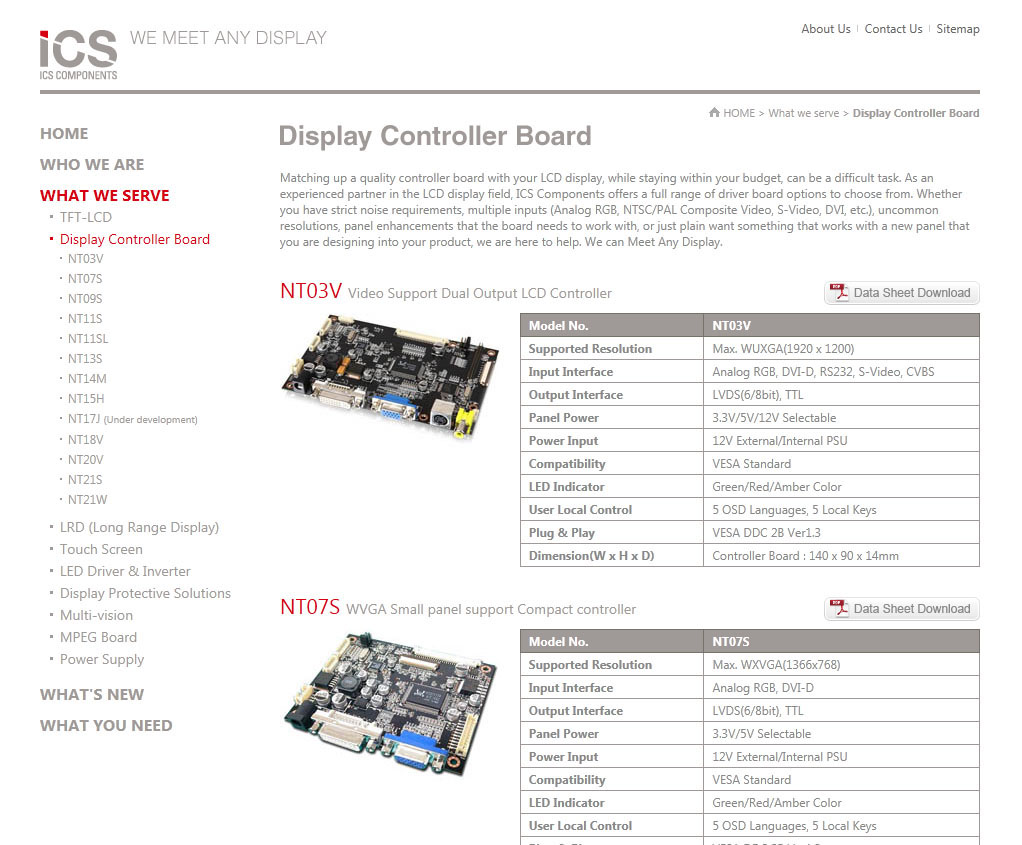Click 'Analog RGB, DVI-D, RS232, S-Video, CVBS' cell
This screenshot has width=1022, height=845.
841,372
